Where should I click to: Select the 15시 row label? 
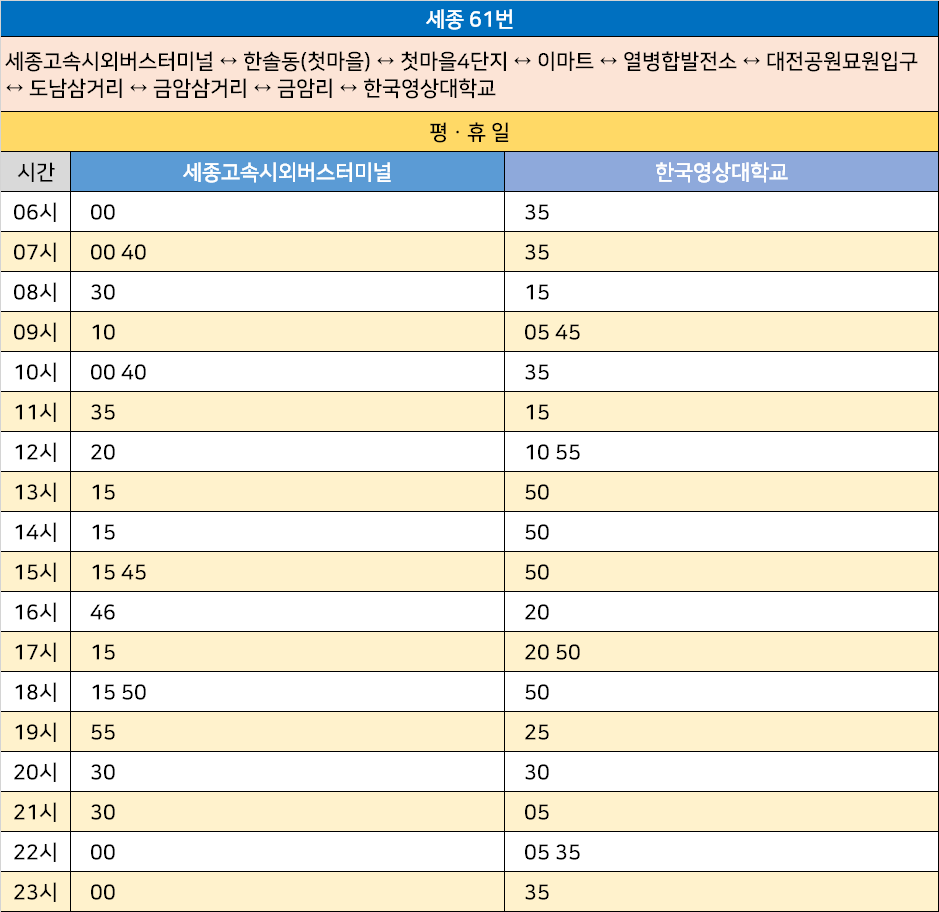click(x=36, y=572)
